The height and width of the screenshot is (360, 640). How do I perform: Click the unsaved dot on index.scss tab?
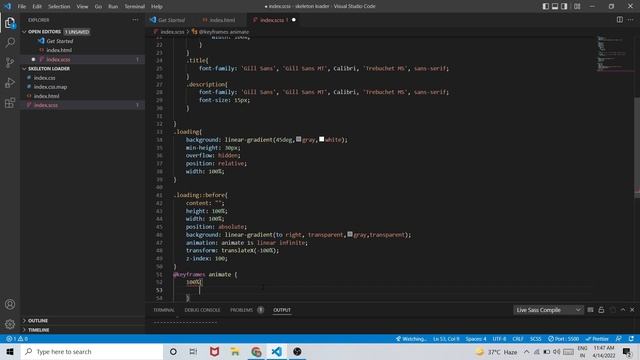pos(293,20)
